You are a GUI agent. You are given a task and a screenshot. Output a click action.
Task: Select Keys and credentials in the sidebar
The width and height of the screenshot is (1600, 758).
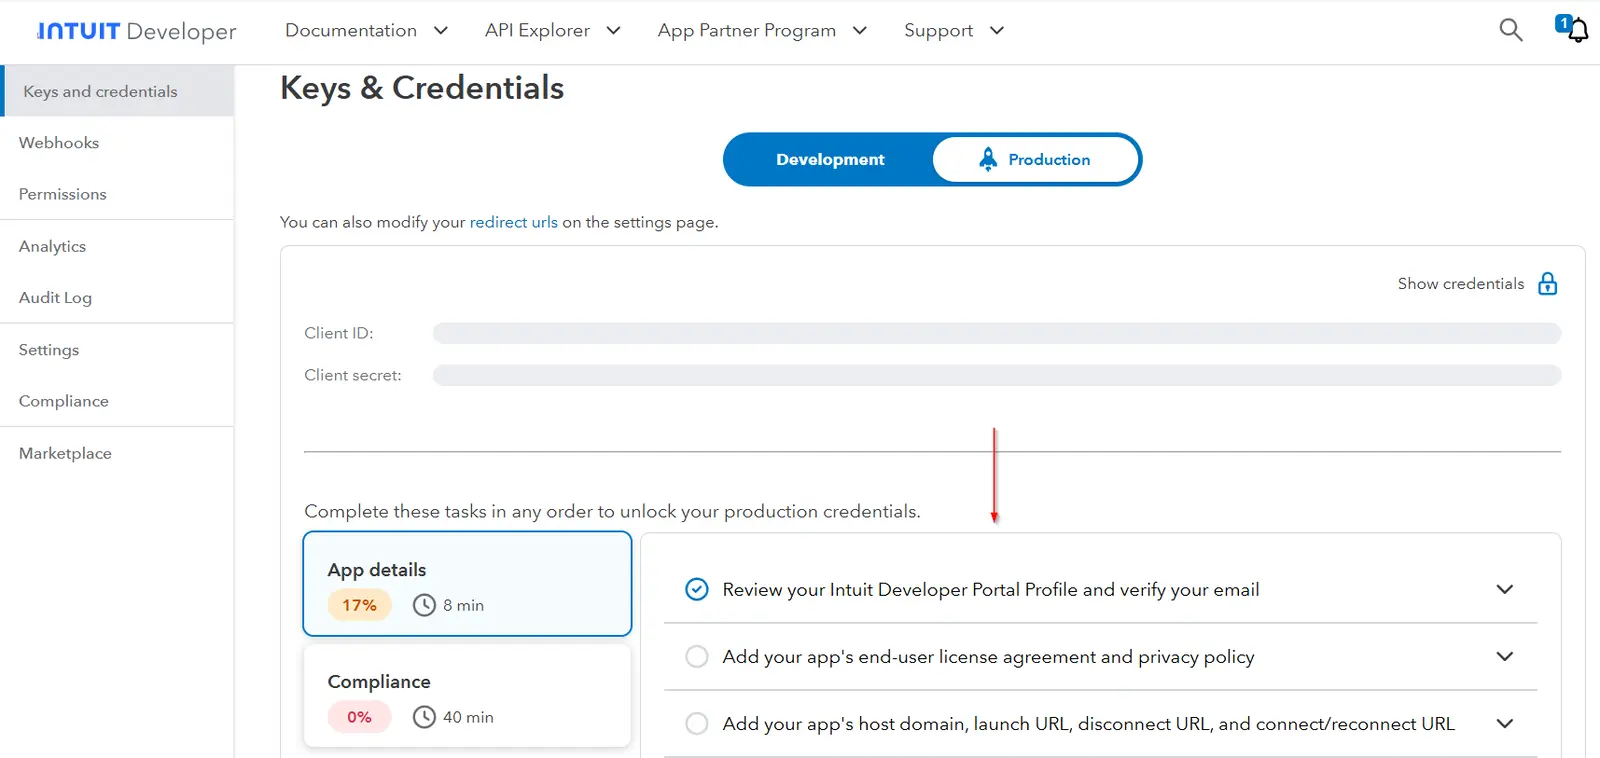click(x=118, y=91)
